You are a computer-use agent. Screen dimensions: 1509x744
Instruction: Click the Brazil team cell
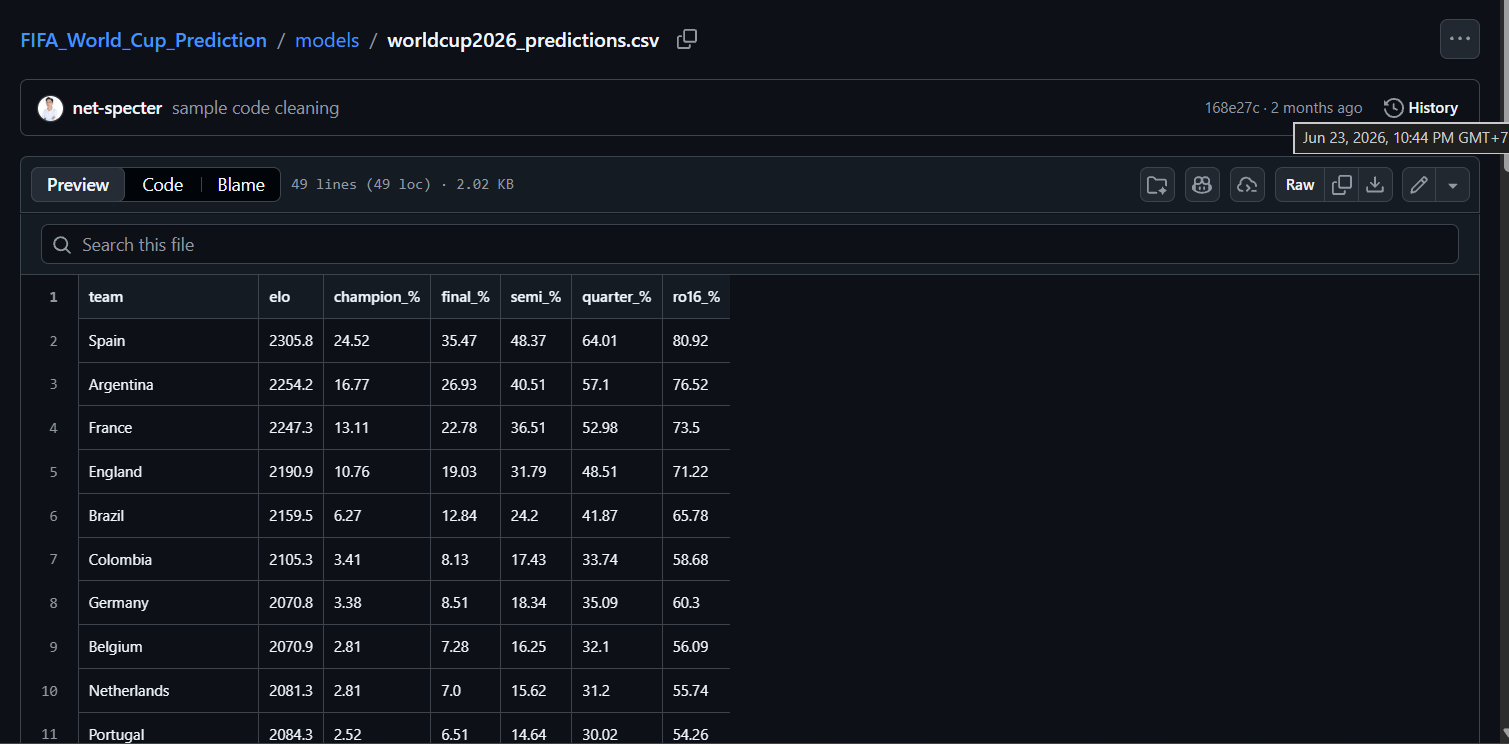point(168,516)
